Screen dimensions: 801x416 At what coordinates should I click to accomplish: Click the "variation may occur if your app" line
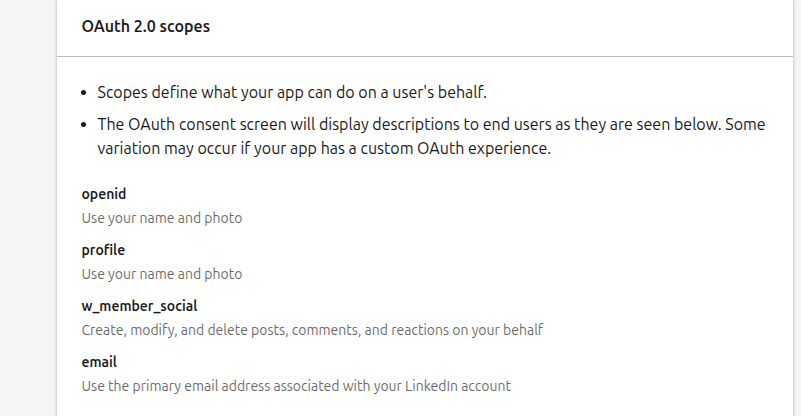[x=324, y=148]
